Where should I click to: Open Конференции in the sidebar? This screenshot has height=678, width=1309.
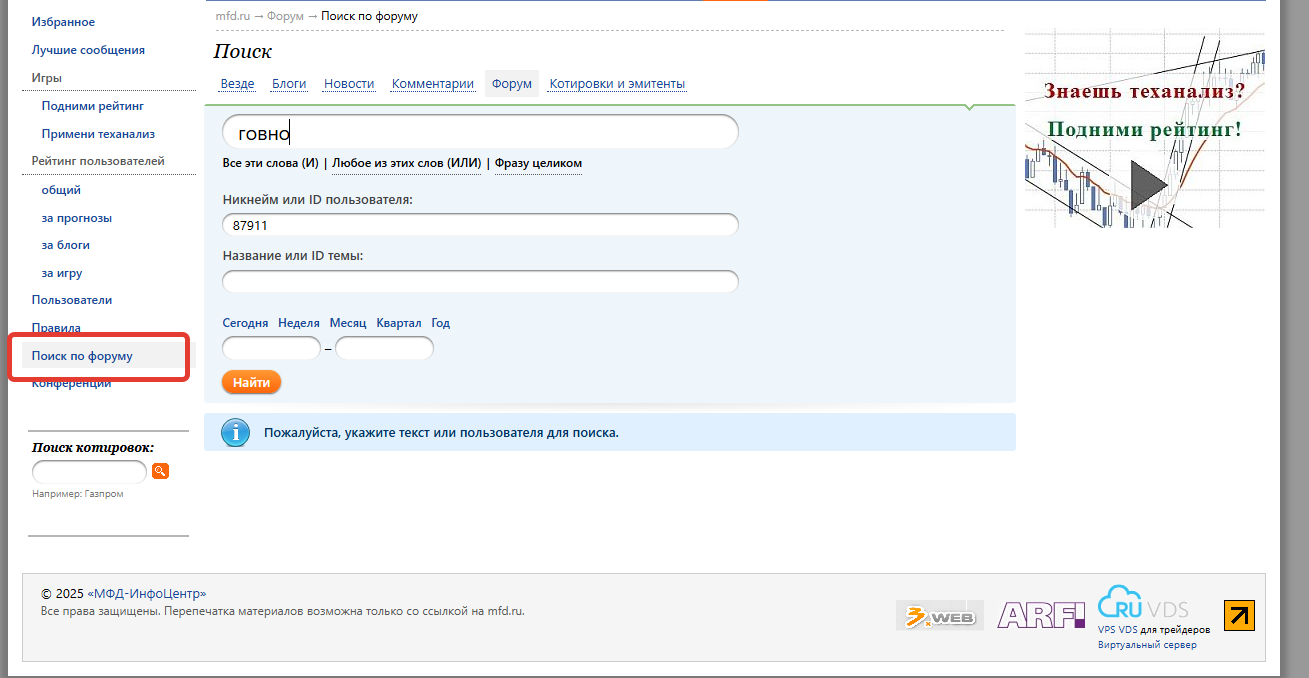[71, 383]
